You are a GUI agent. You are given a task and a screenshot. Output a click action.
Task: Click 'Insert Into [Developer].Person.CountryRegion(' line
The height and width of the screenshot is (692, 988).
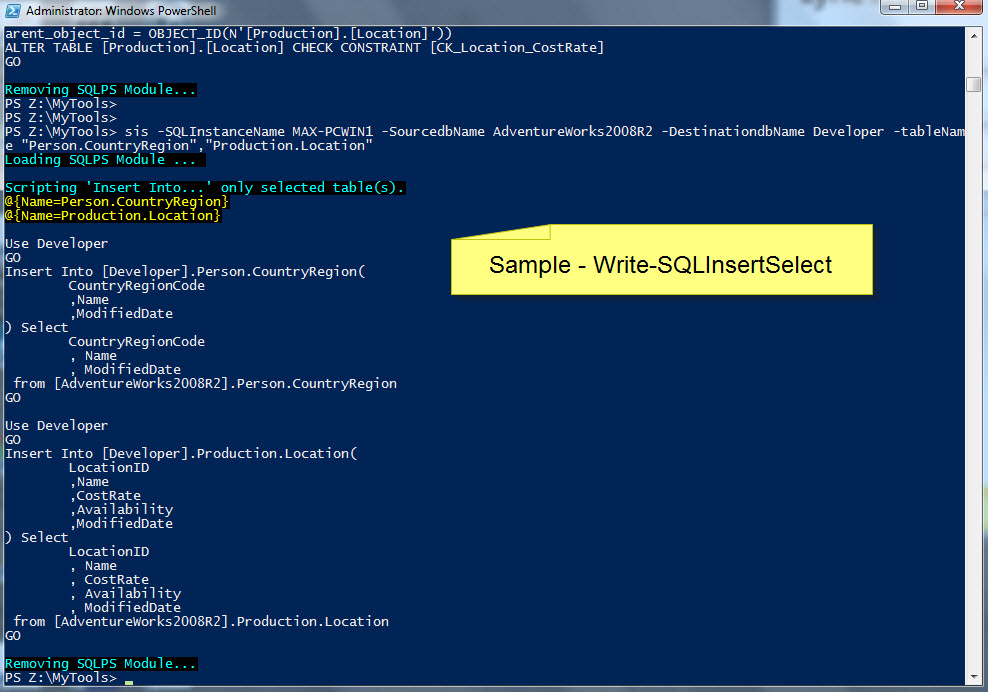(185, 272)
